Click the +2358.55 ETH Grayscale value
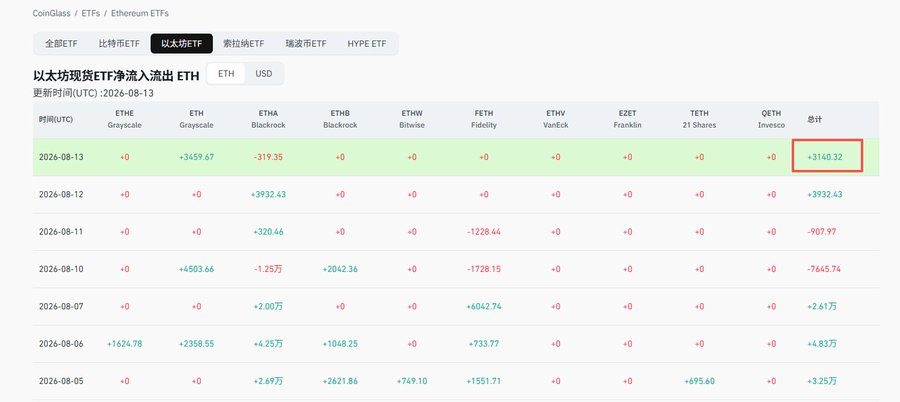The height and width of the screenshot is (402, 900). pyautogui.click(x=196, y=343)
